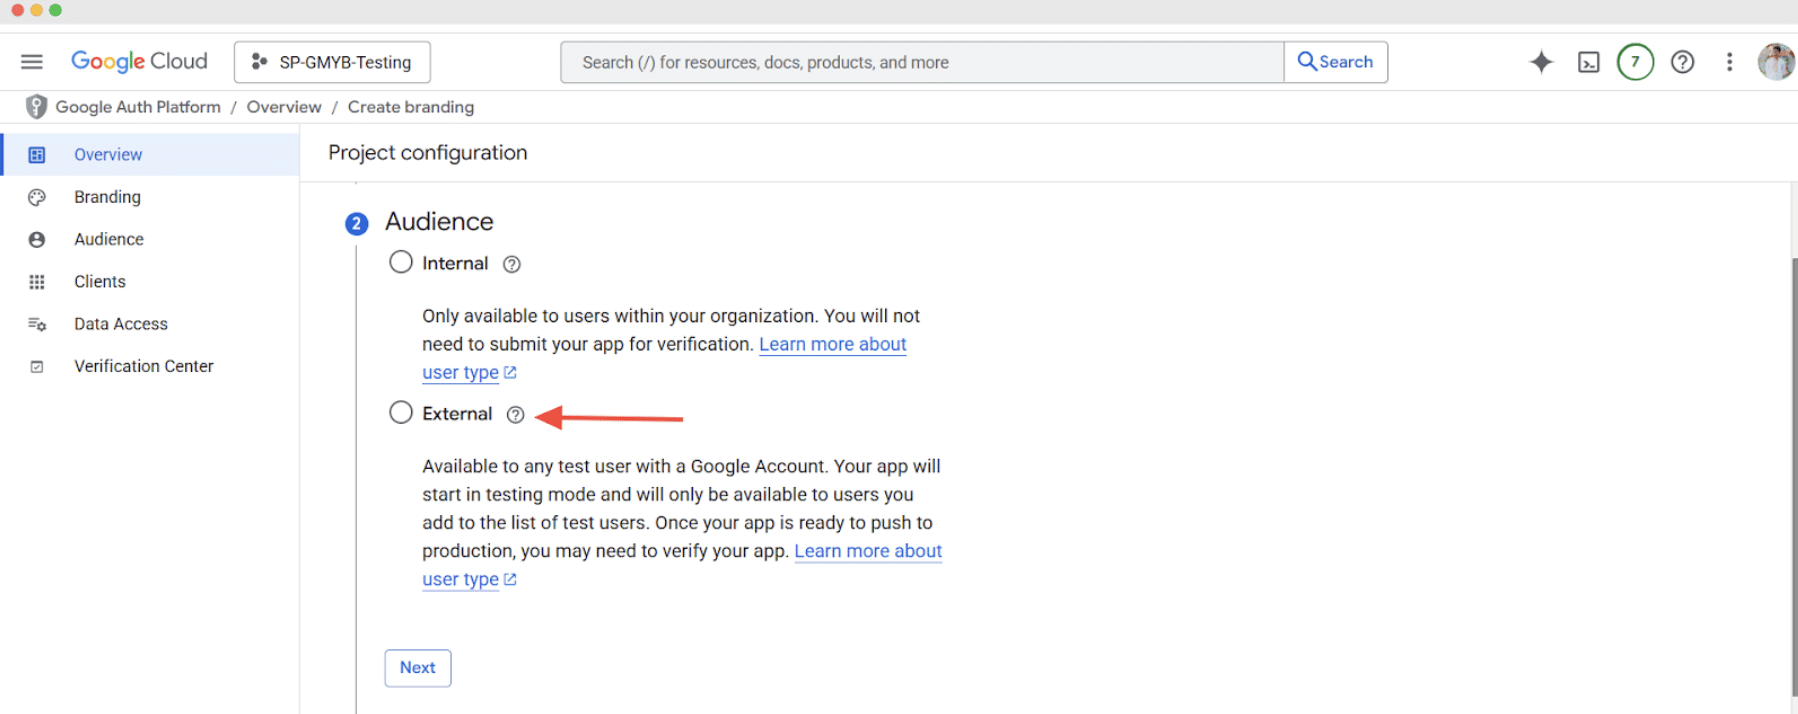The width and height of the screenshot is (1798, 714).
Task: Select Clients in the sidebar
Action: pos(151,282)
